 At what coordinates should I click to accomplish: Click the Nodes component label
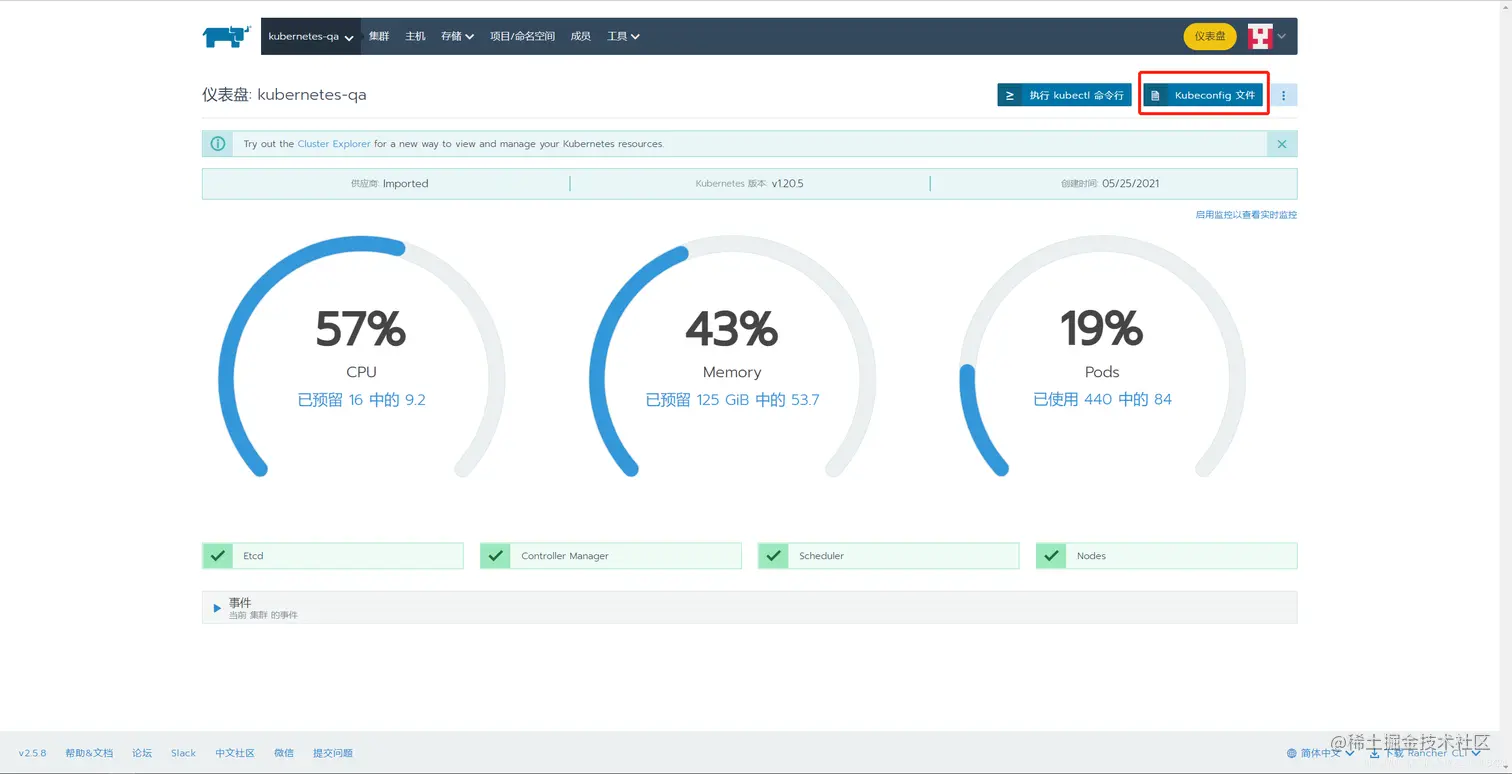tap(1091, 556)
